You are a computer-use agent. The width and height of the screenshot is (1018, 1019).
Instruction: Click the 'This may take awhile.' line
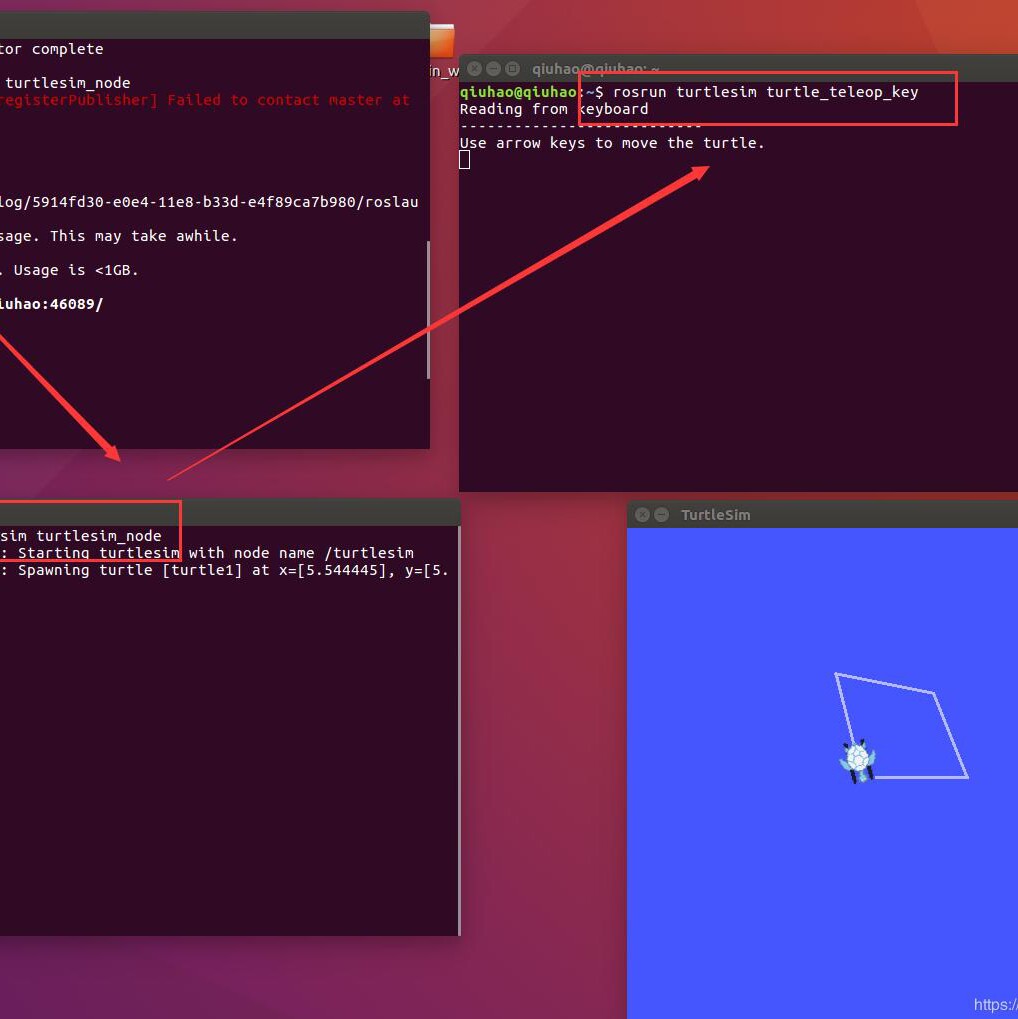click(119, 236)
